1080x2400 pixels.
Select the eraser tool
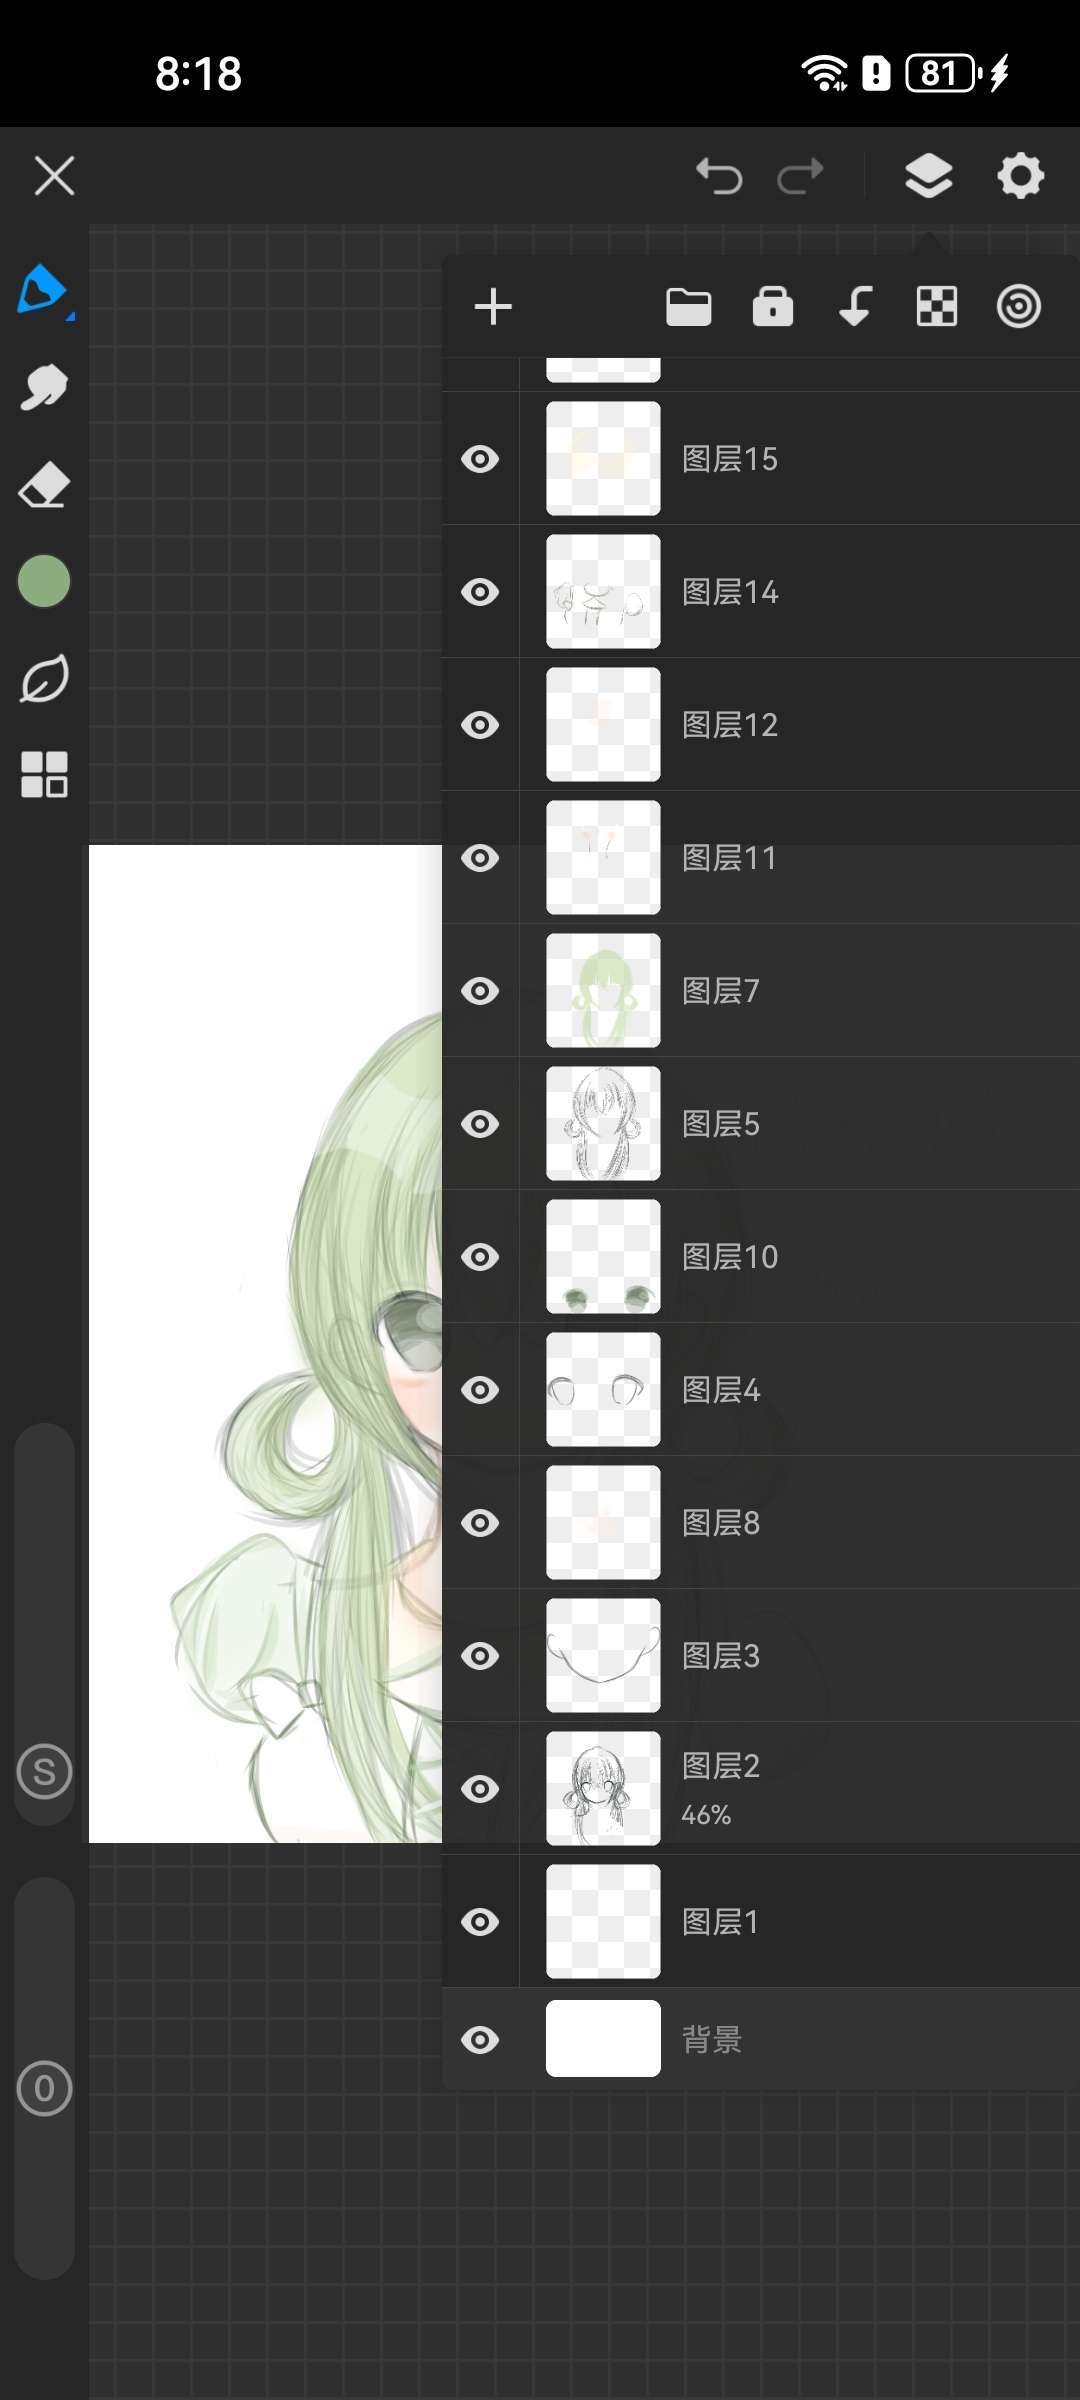click(x=44, y=485)
